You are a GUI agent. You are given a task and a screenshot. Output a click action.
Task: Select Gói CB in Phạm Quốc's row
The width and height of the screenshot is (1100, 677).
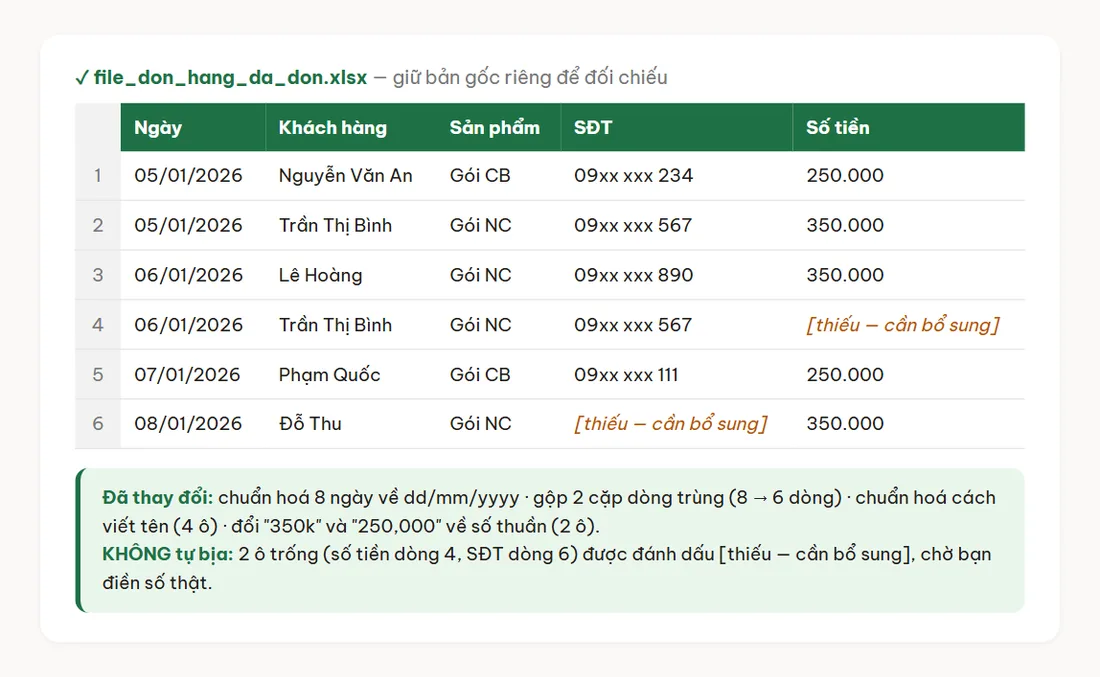pos(480,375)
